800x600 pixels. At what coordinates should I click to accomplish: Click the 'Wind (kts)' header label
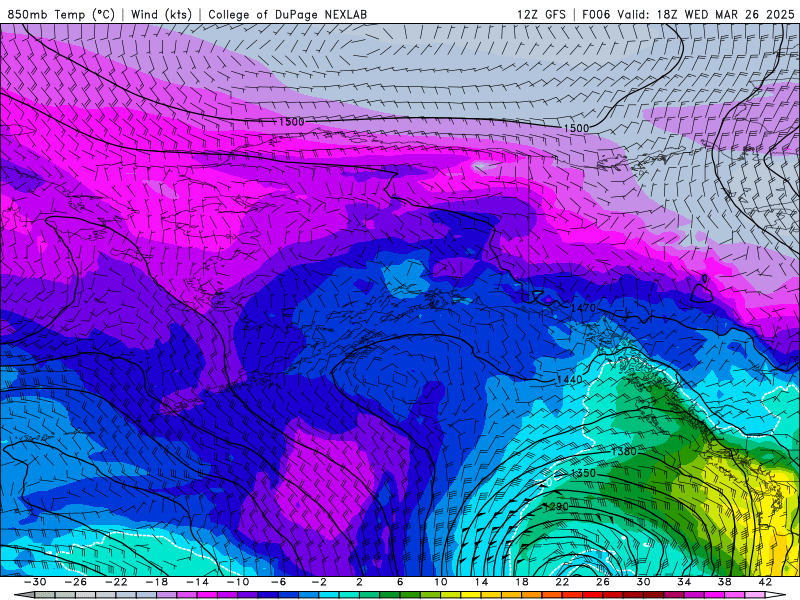coord(161,14)
